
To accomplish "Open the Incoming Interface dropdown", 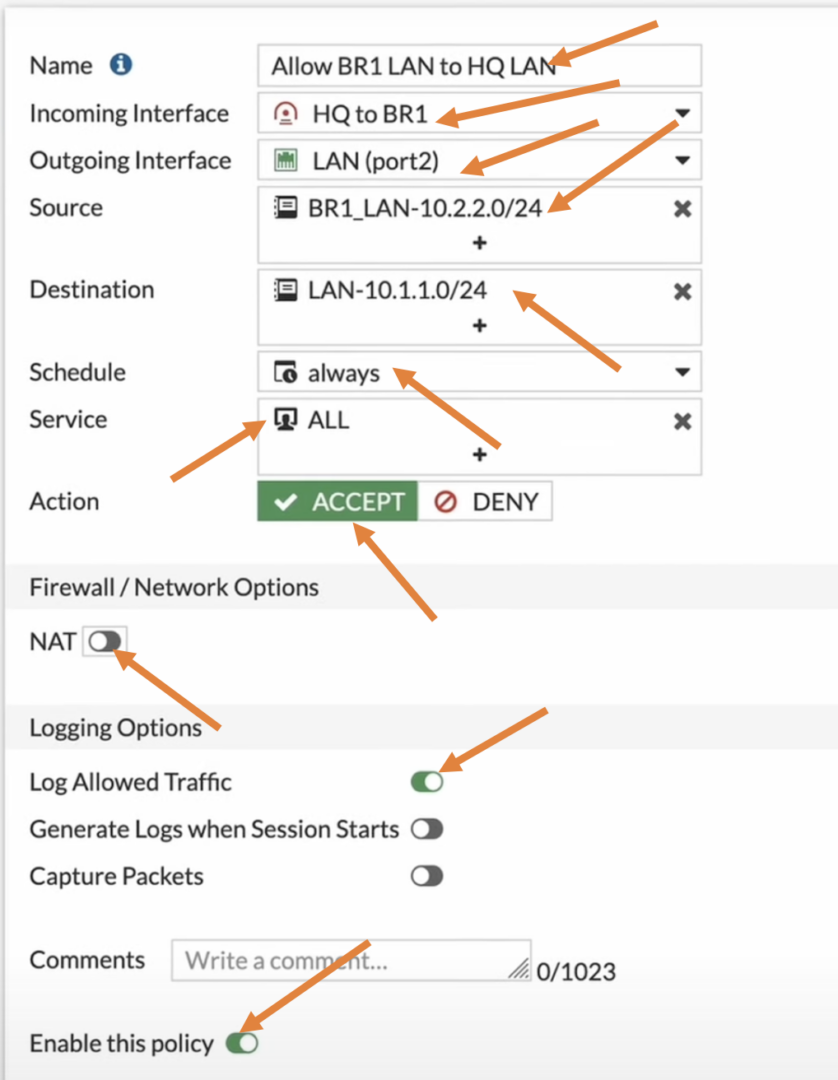I will click(683, 113).
